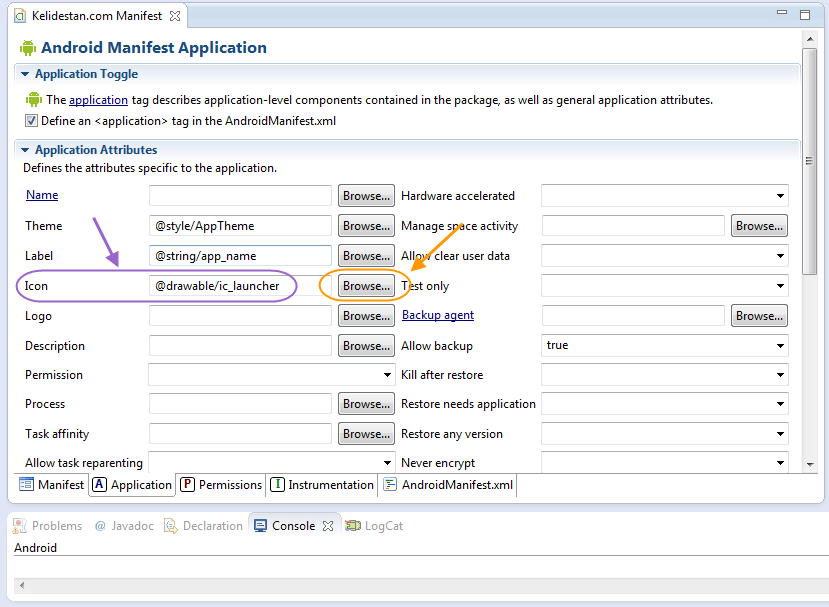
Task: Toggle the Define an application tag checkbox
Action: point(31,121)
